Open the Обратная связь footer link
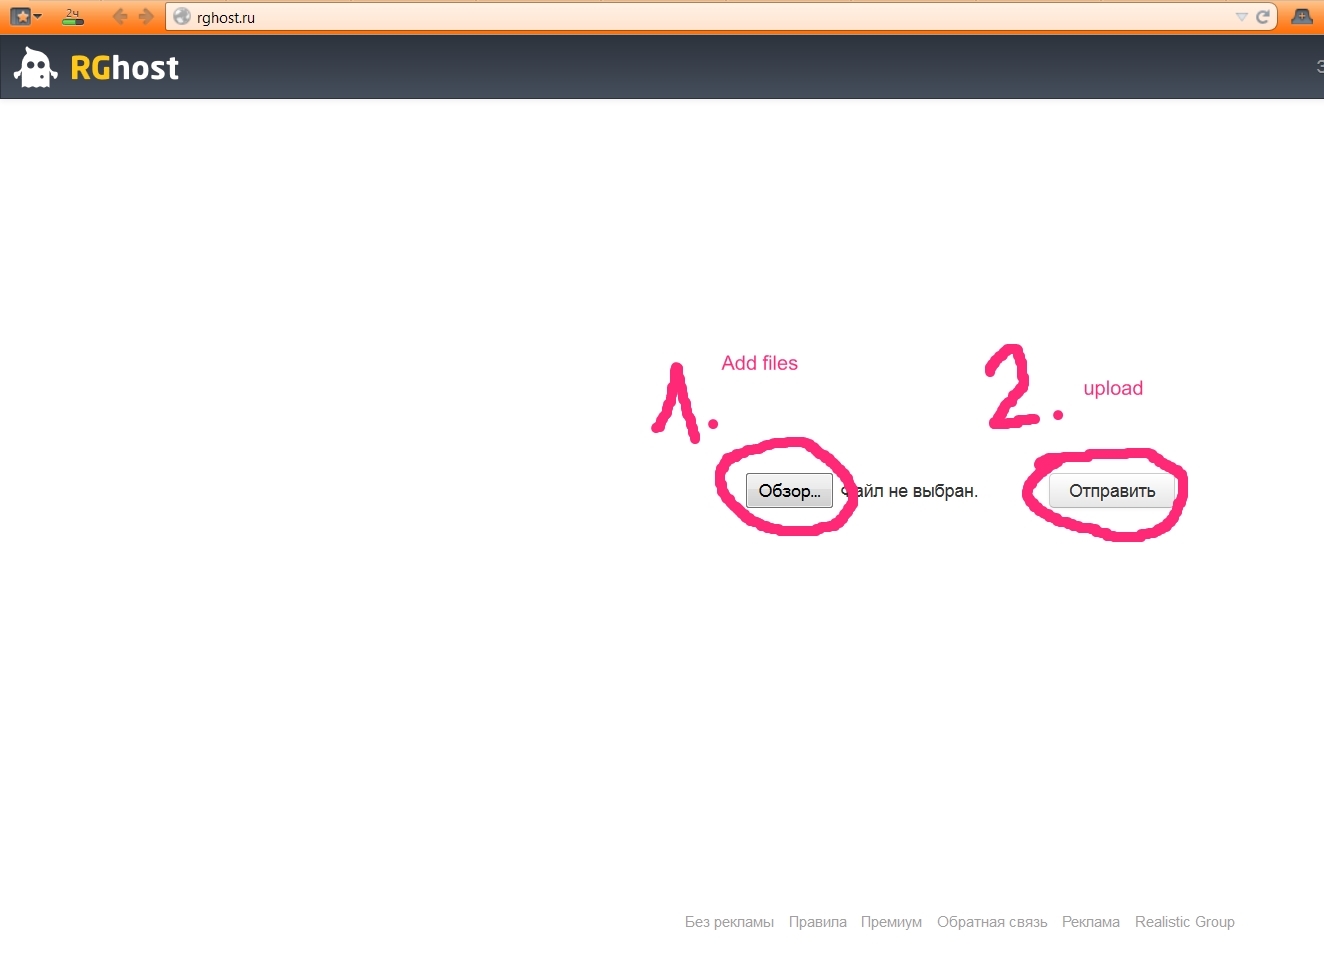The height and width of the screenshot is (954, 1324). (x=992, y=922)
